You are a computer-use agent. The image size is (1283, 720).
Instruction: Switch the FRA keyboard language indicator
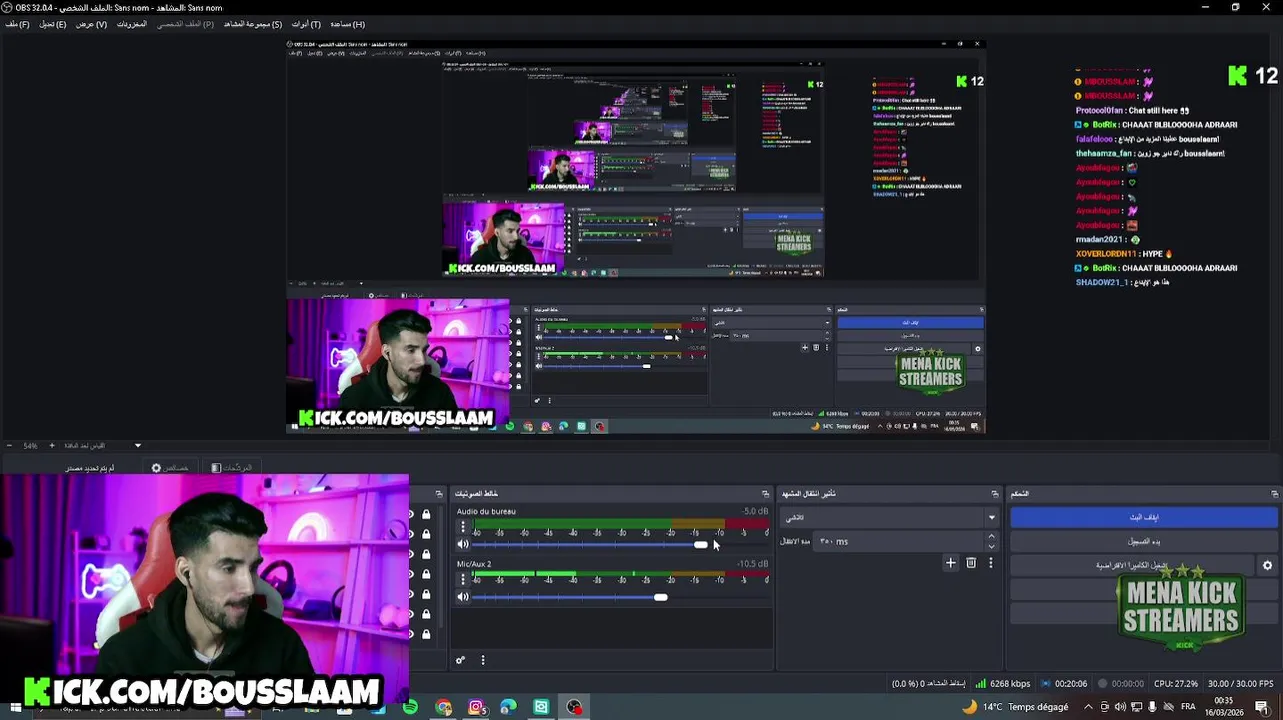pos(1188,707)
